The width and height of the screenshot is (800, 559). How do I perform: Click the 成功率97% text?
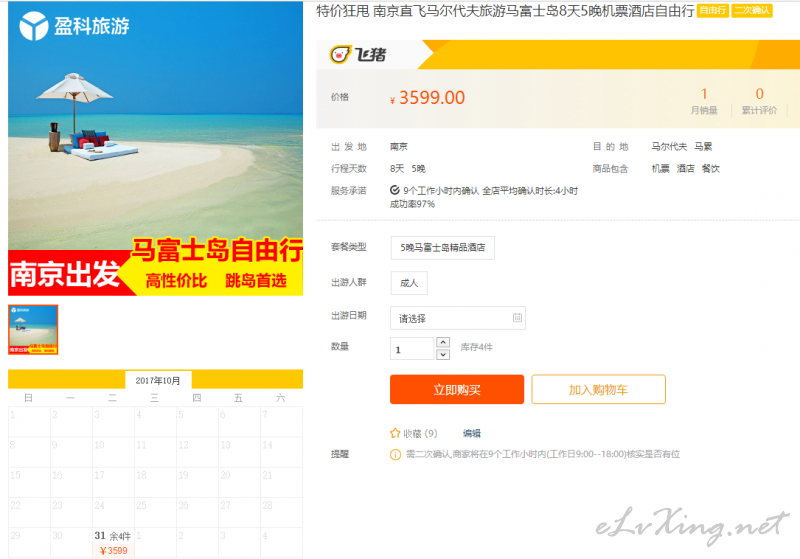412,204
